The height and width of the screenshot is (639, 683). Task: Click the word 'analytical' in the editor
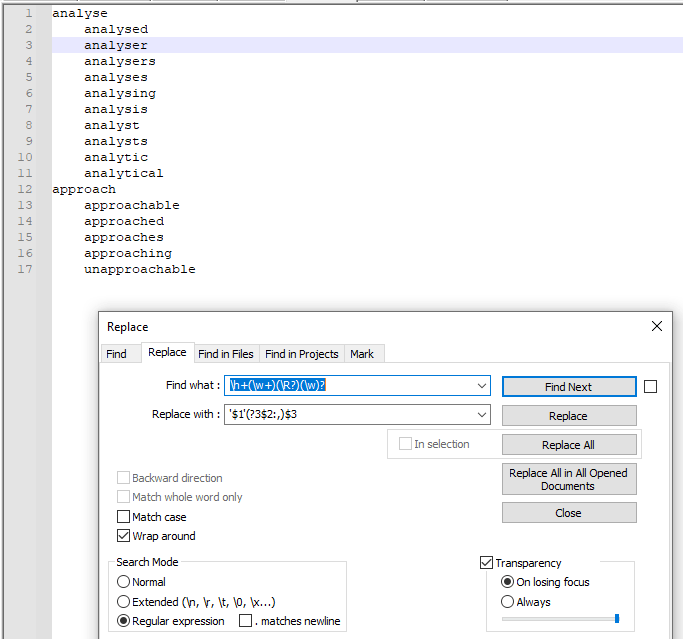point(124,173)
